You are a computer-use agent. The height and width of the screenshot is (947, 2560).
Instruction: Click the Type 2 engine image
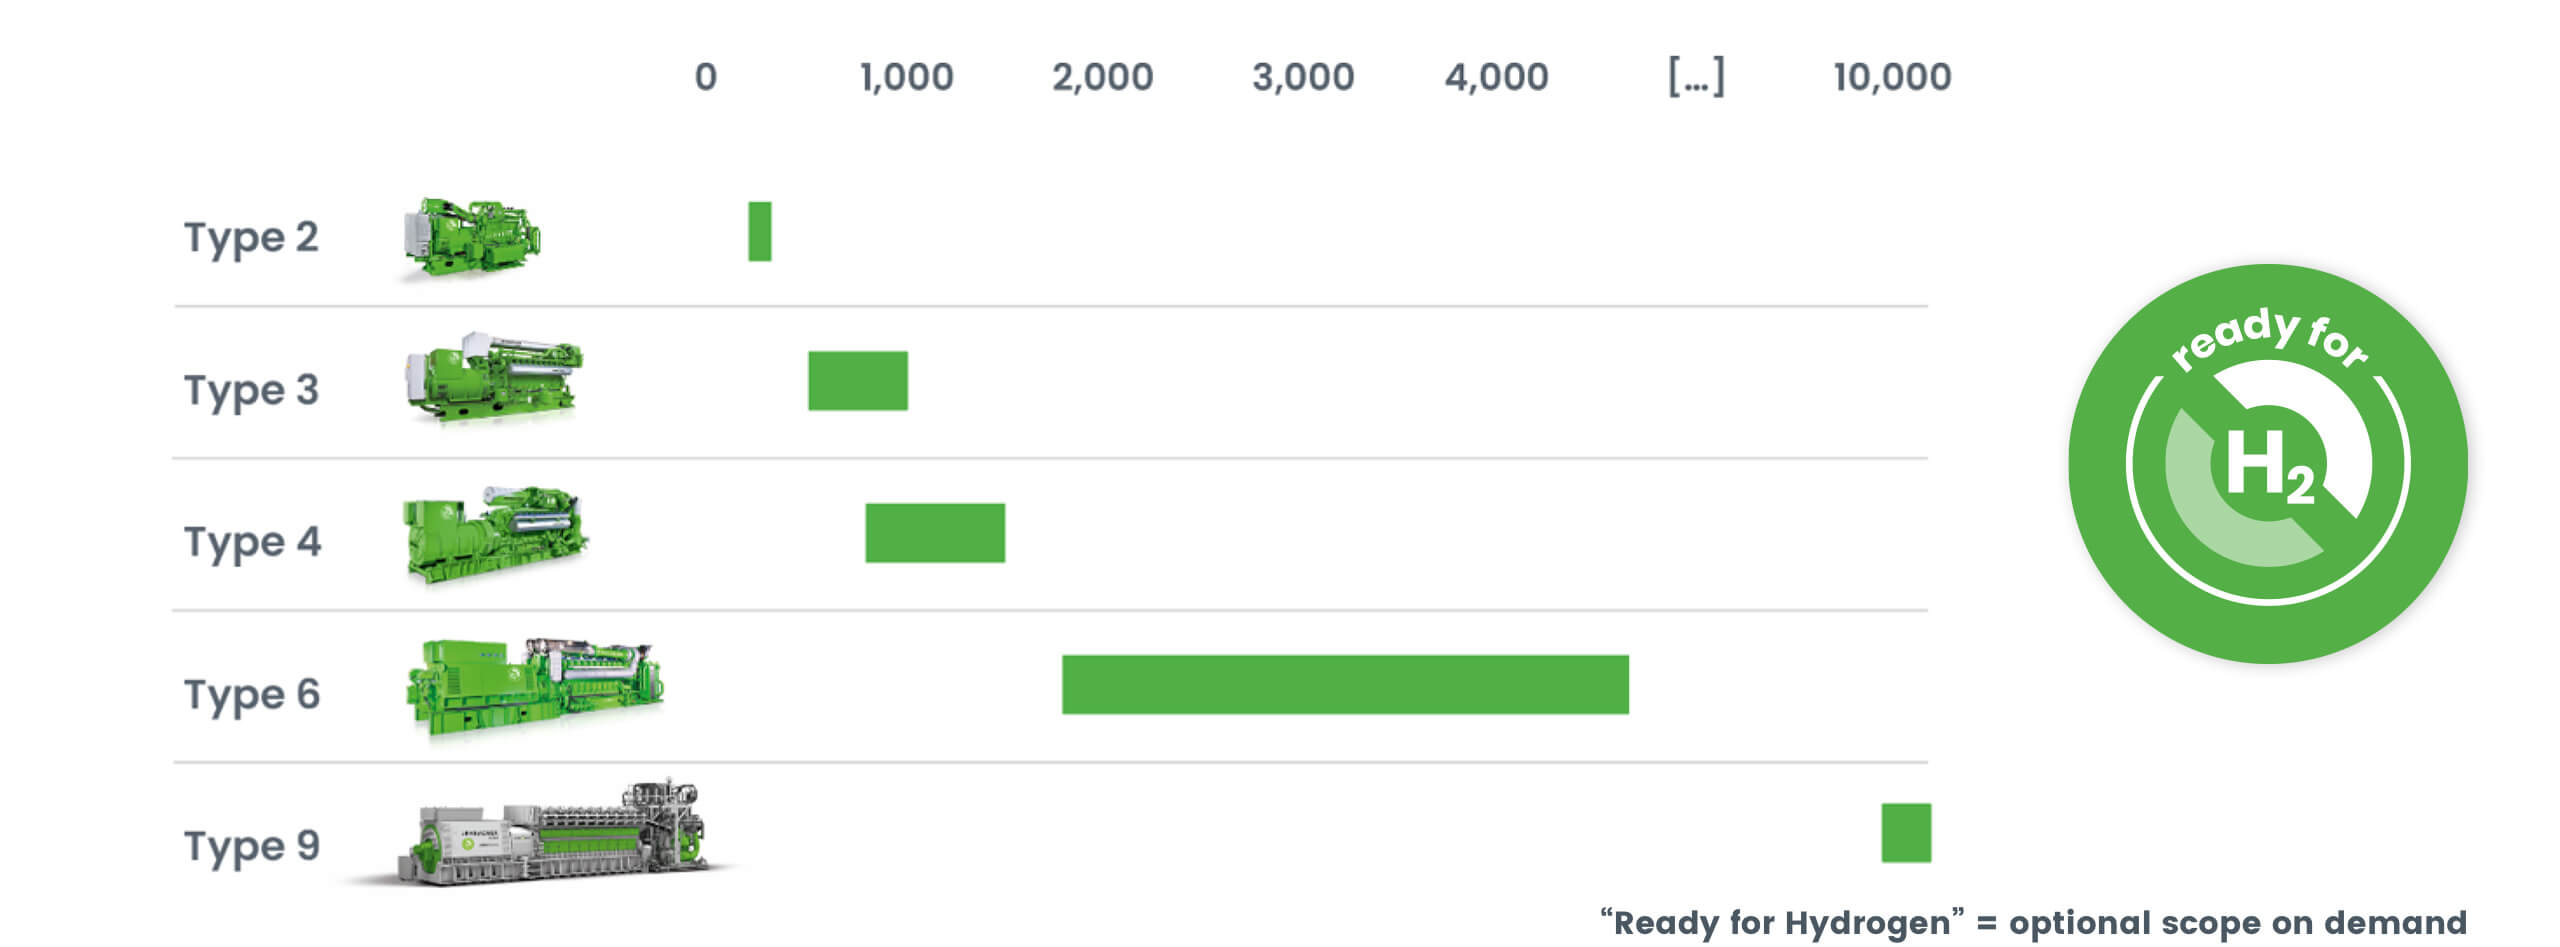tap(471, 237)
